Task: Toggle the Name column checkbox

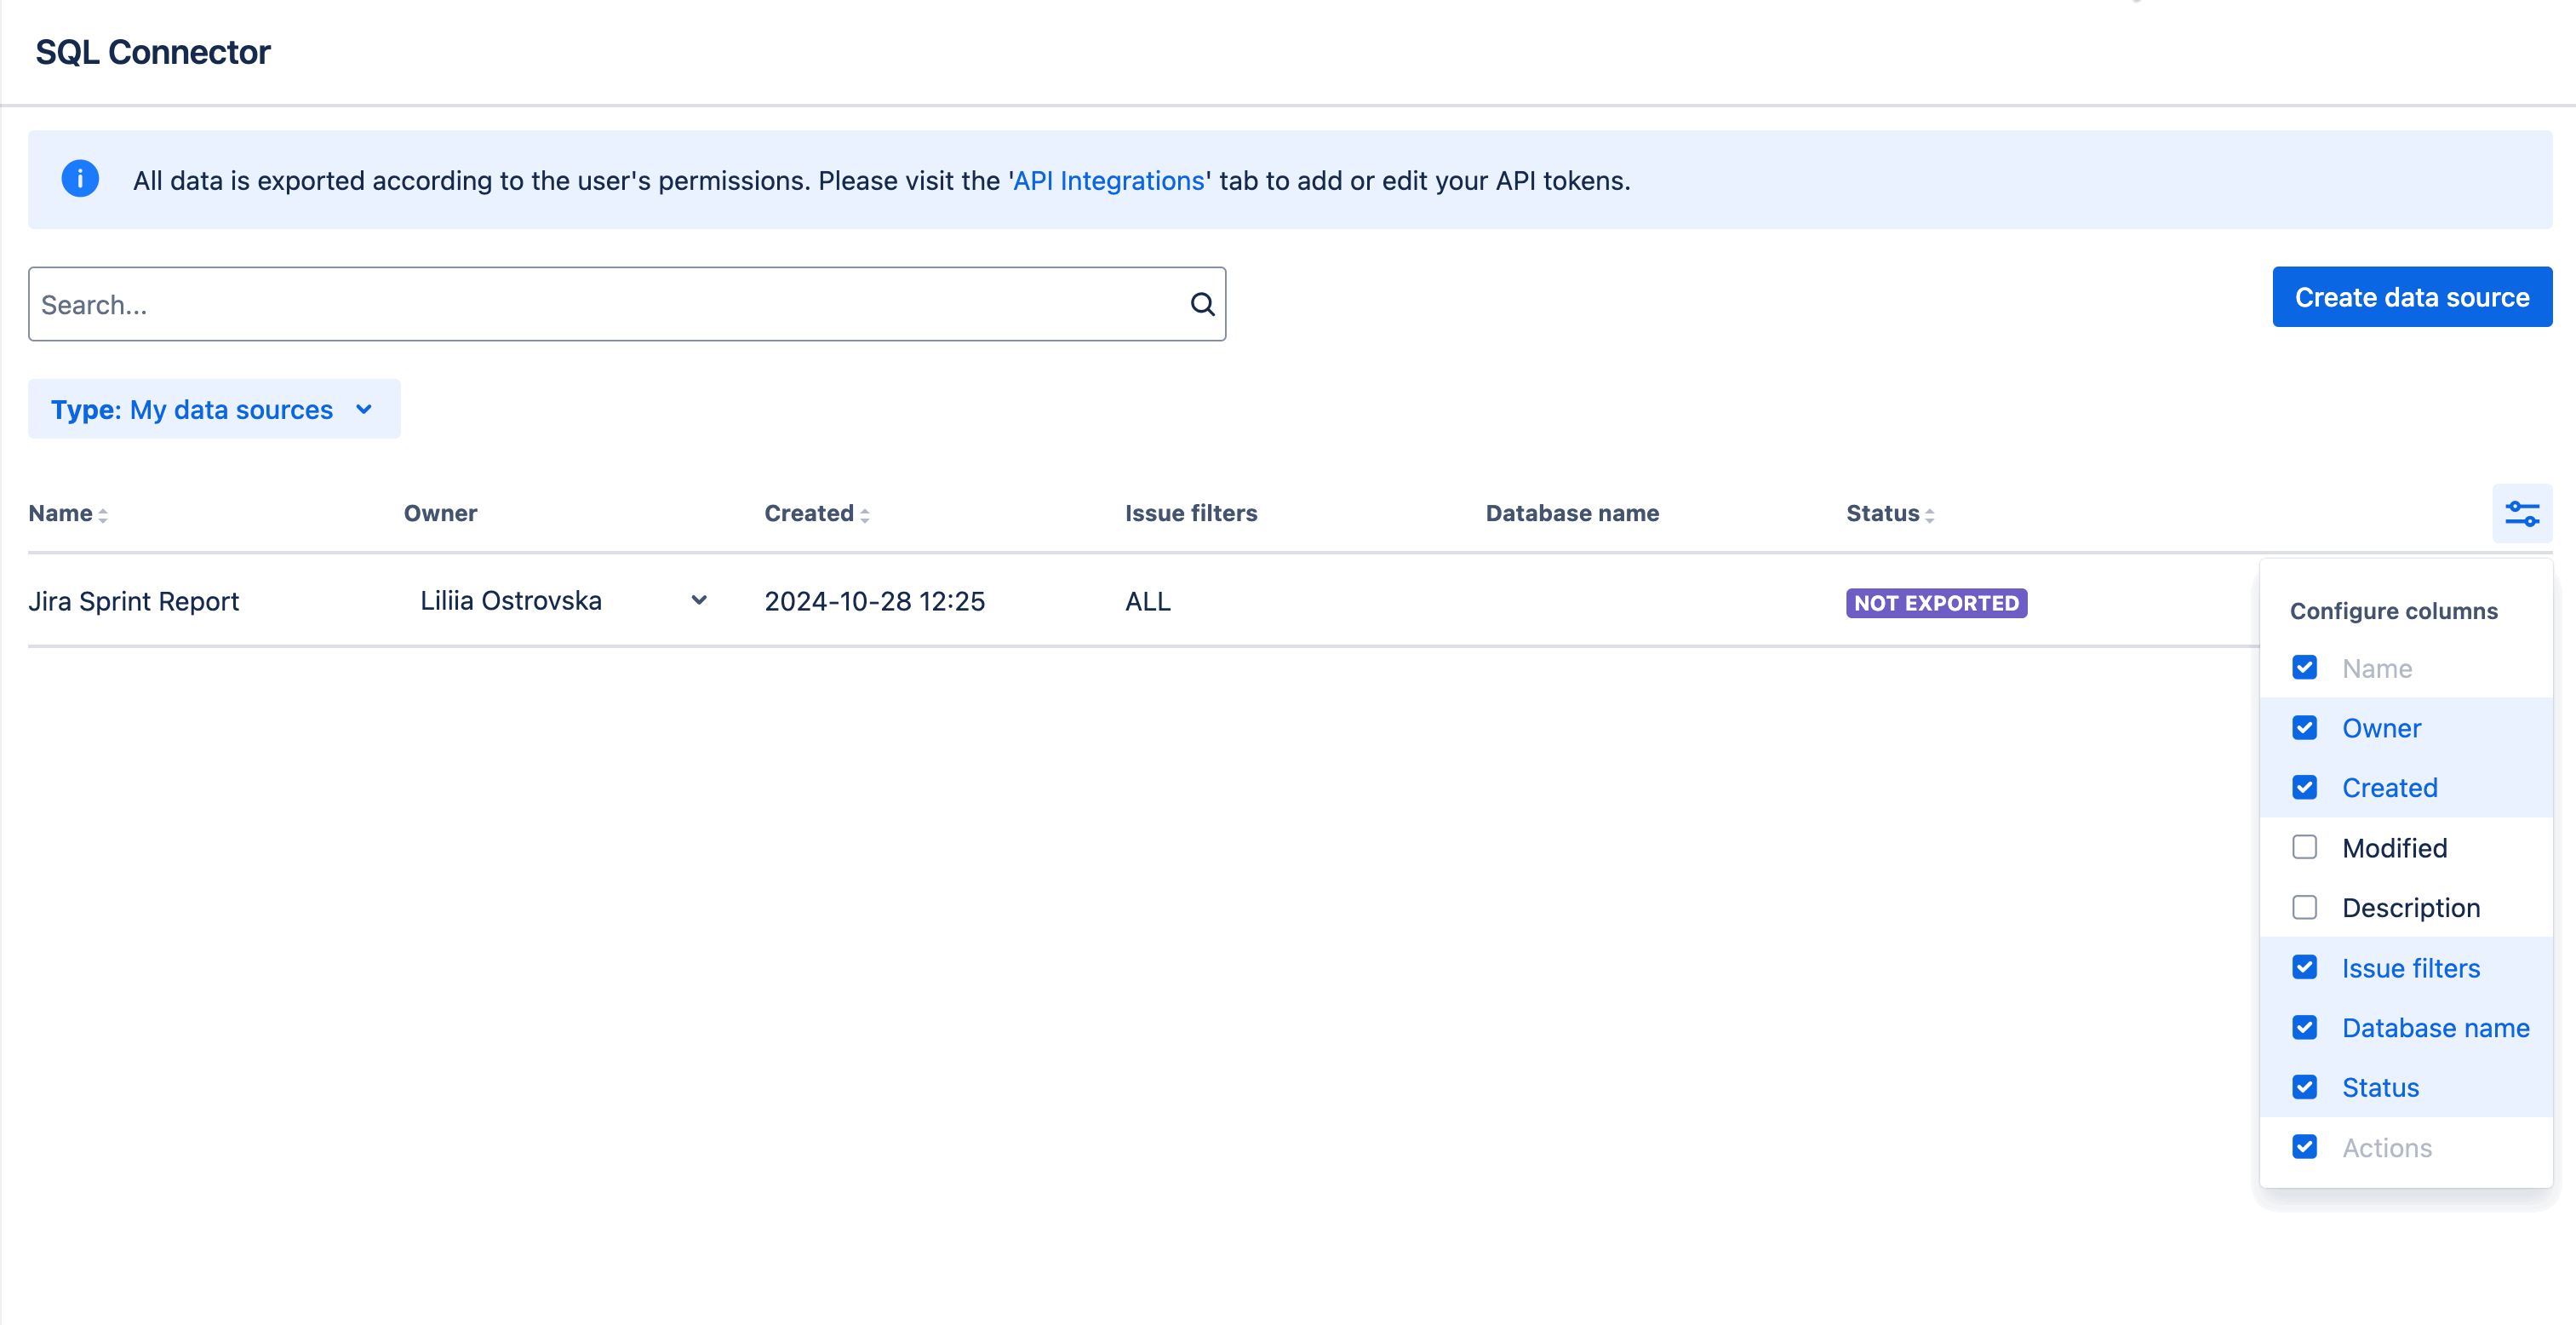Action: pos(2305,667)
